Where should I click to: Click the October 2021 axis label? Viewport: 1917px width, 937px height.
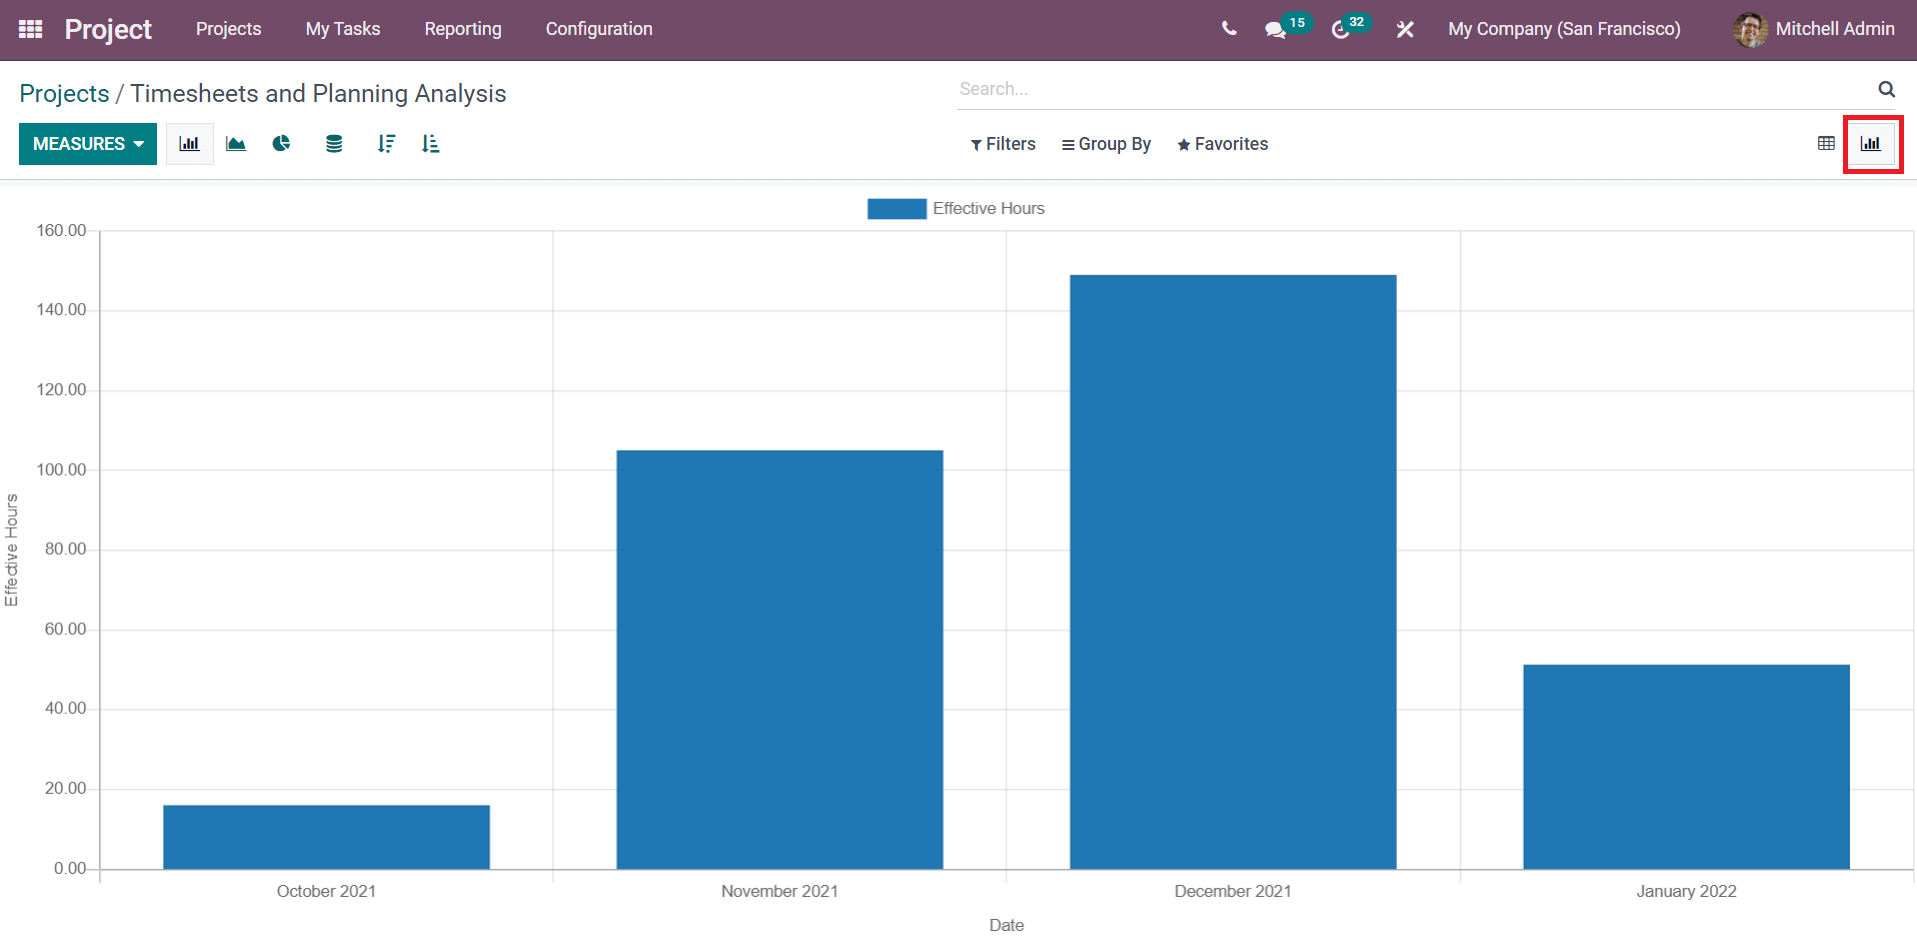click(326, 891)
